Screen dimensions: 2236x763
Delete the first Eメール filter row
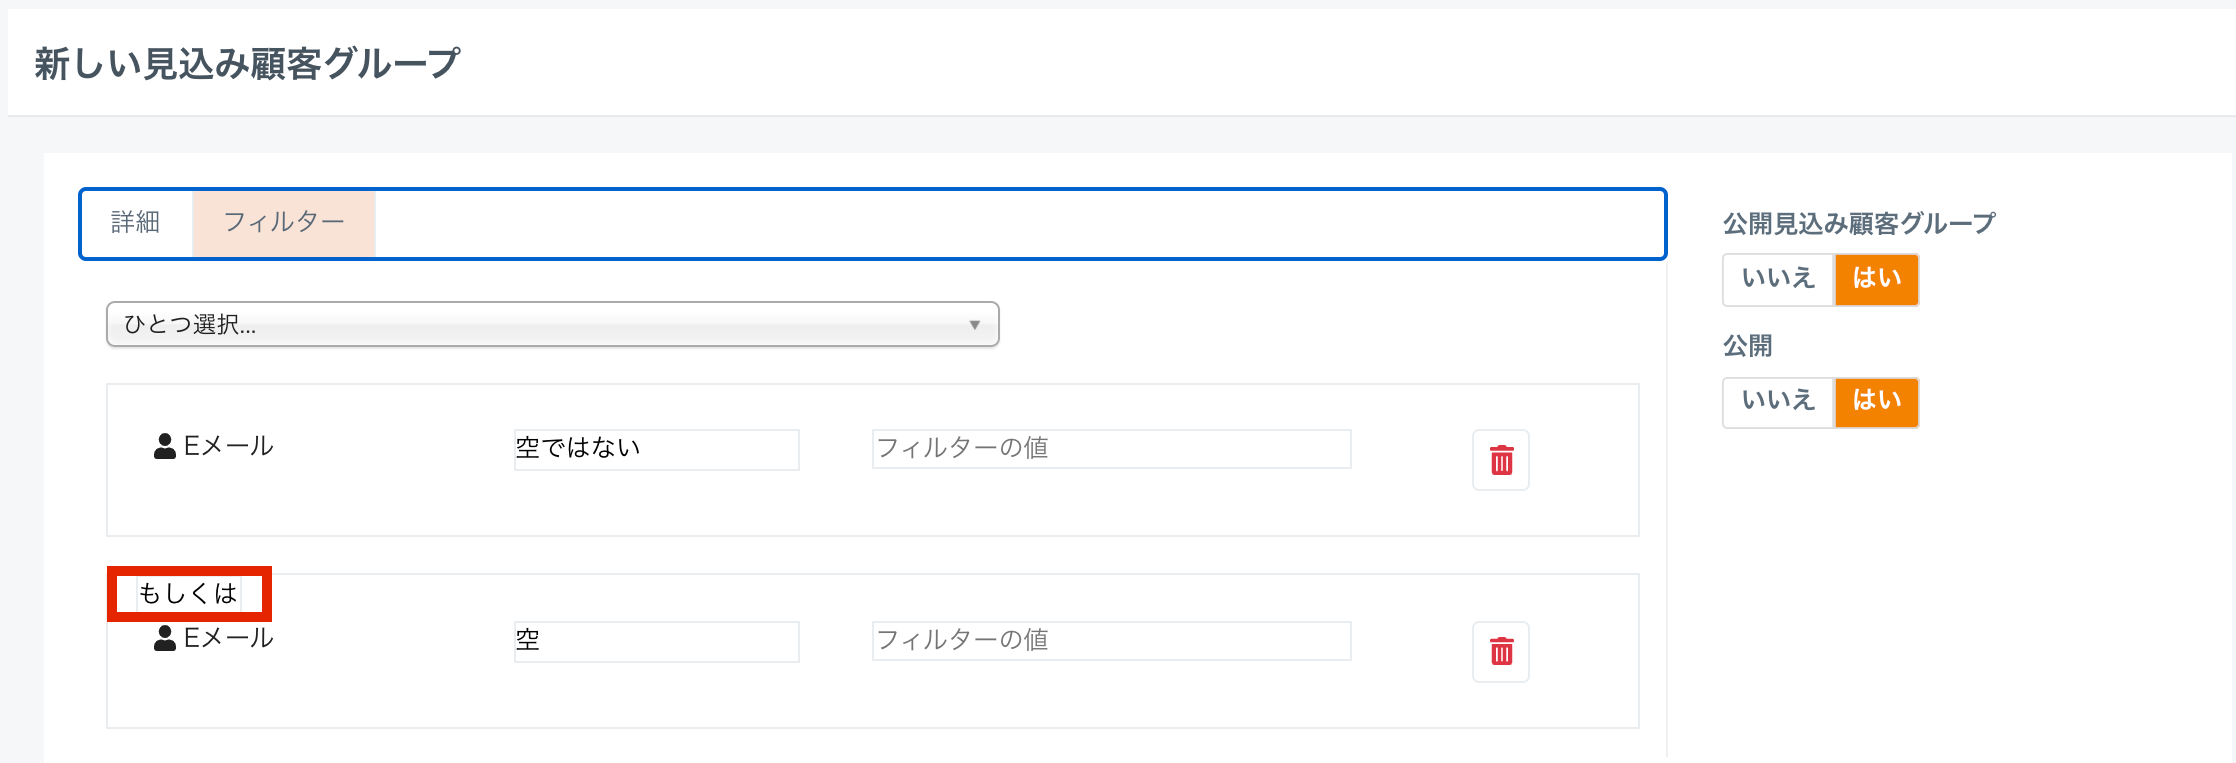[x=1500, y=460]
